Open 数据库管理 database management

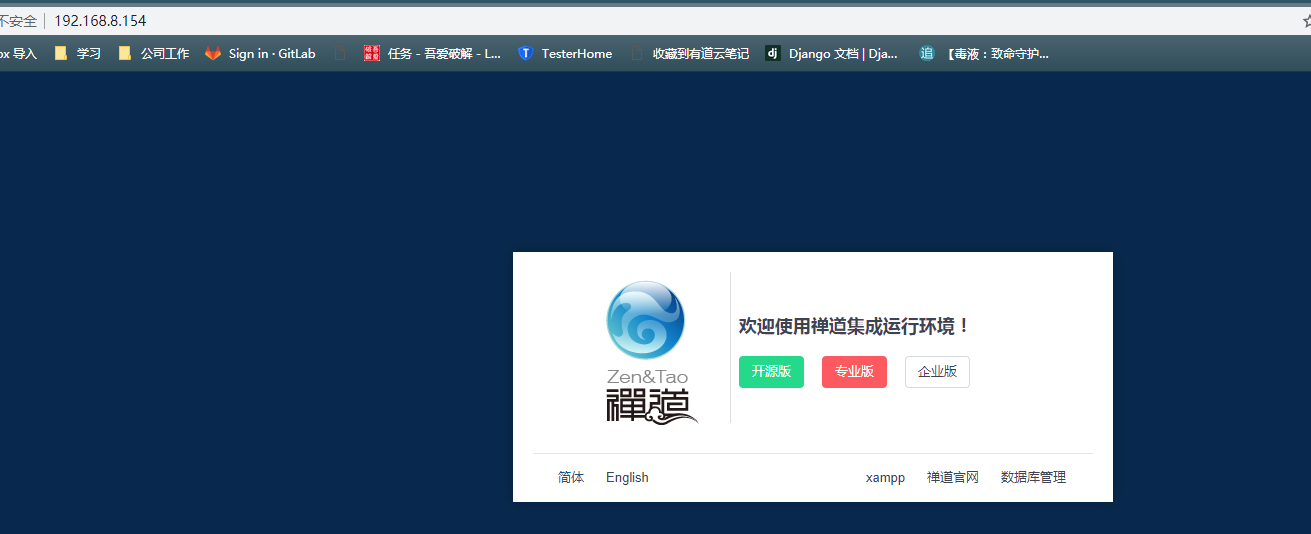pos(1033,478)
